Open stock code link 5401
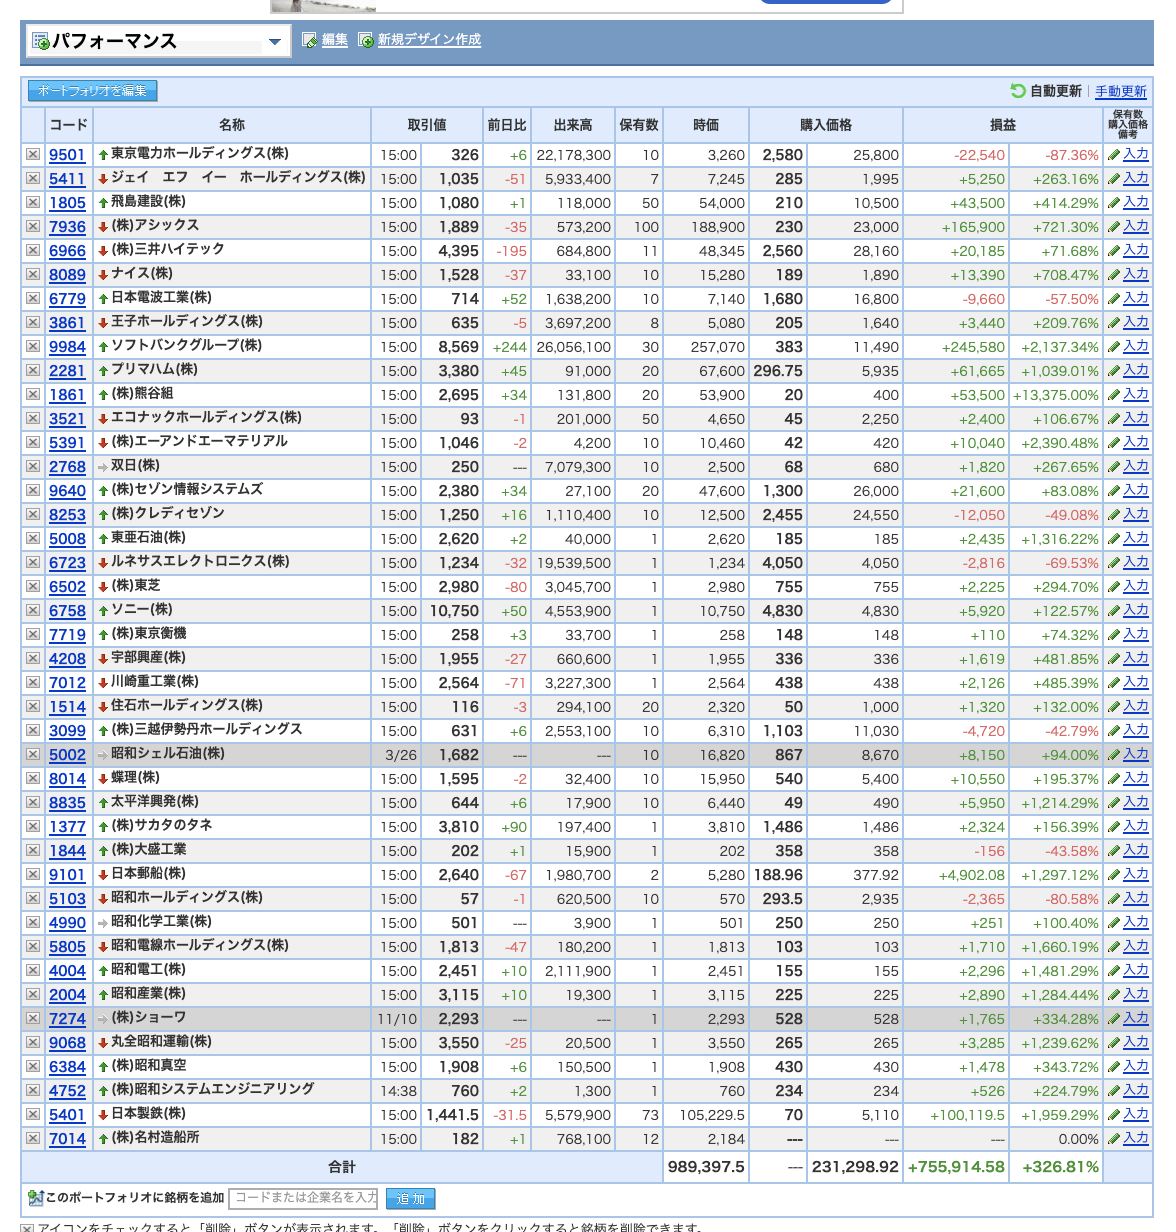Image resolution: width=1176 pixels, height=1232 pixels. [67, 1115]
